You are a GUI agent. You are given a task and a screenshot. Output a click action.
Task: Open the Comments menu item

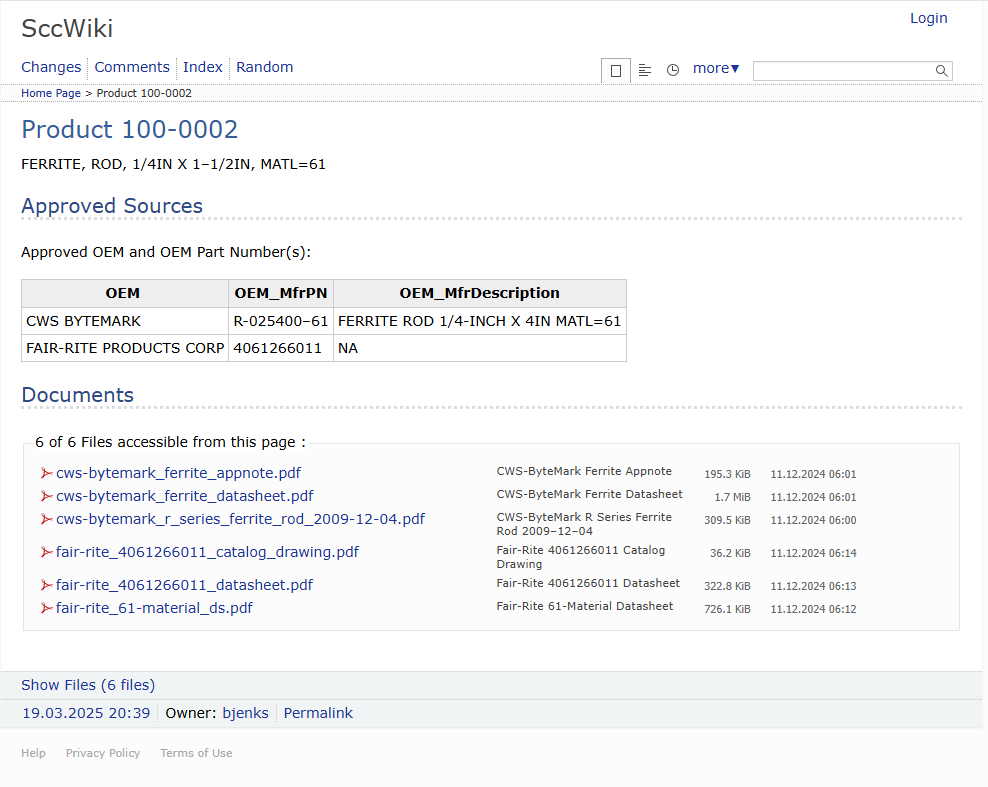[x=132, y=67]
